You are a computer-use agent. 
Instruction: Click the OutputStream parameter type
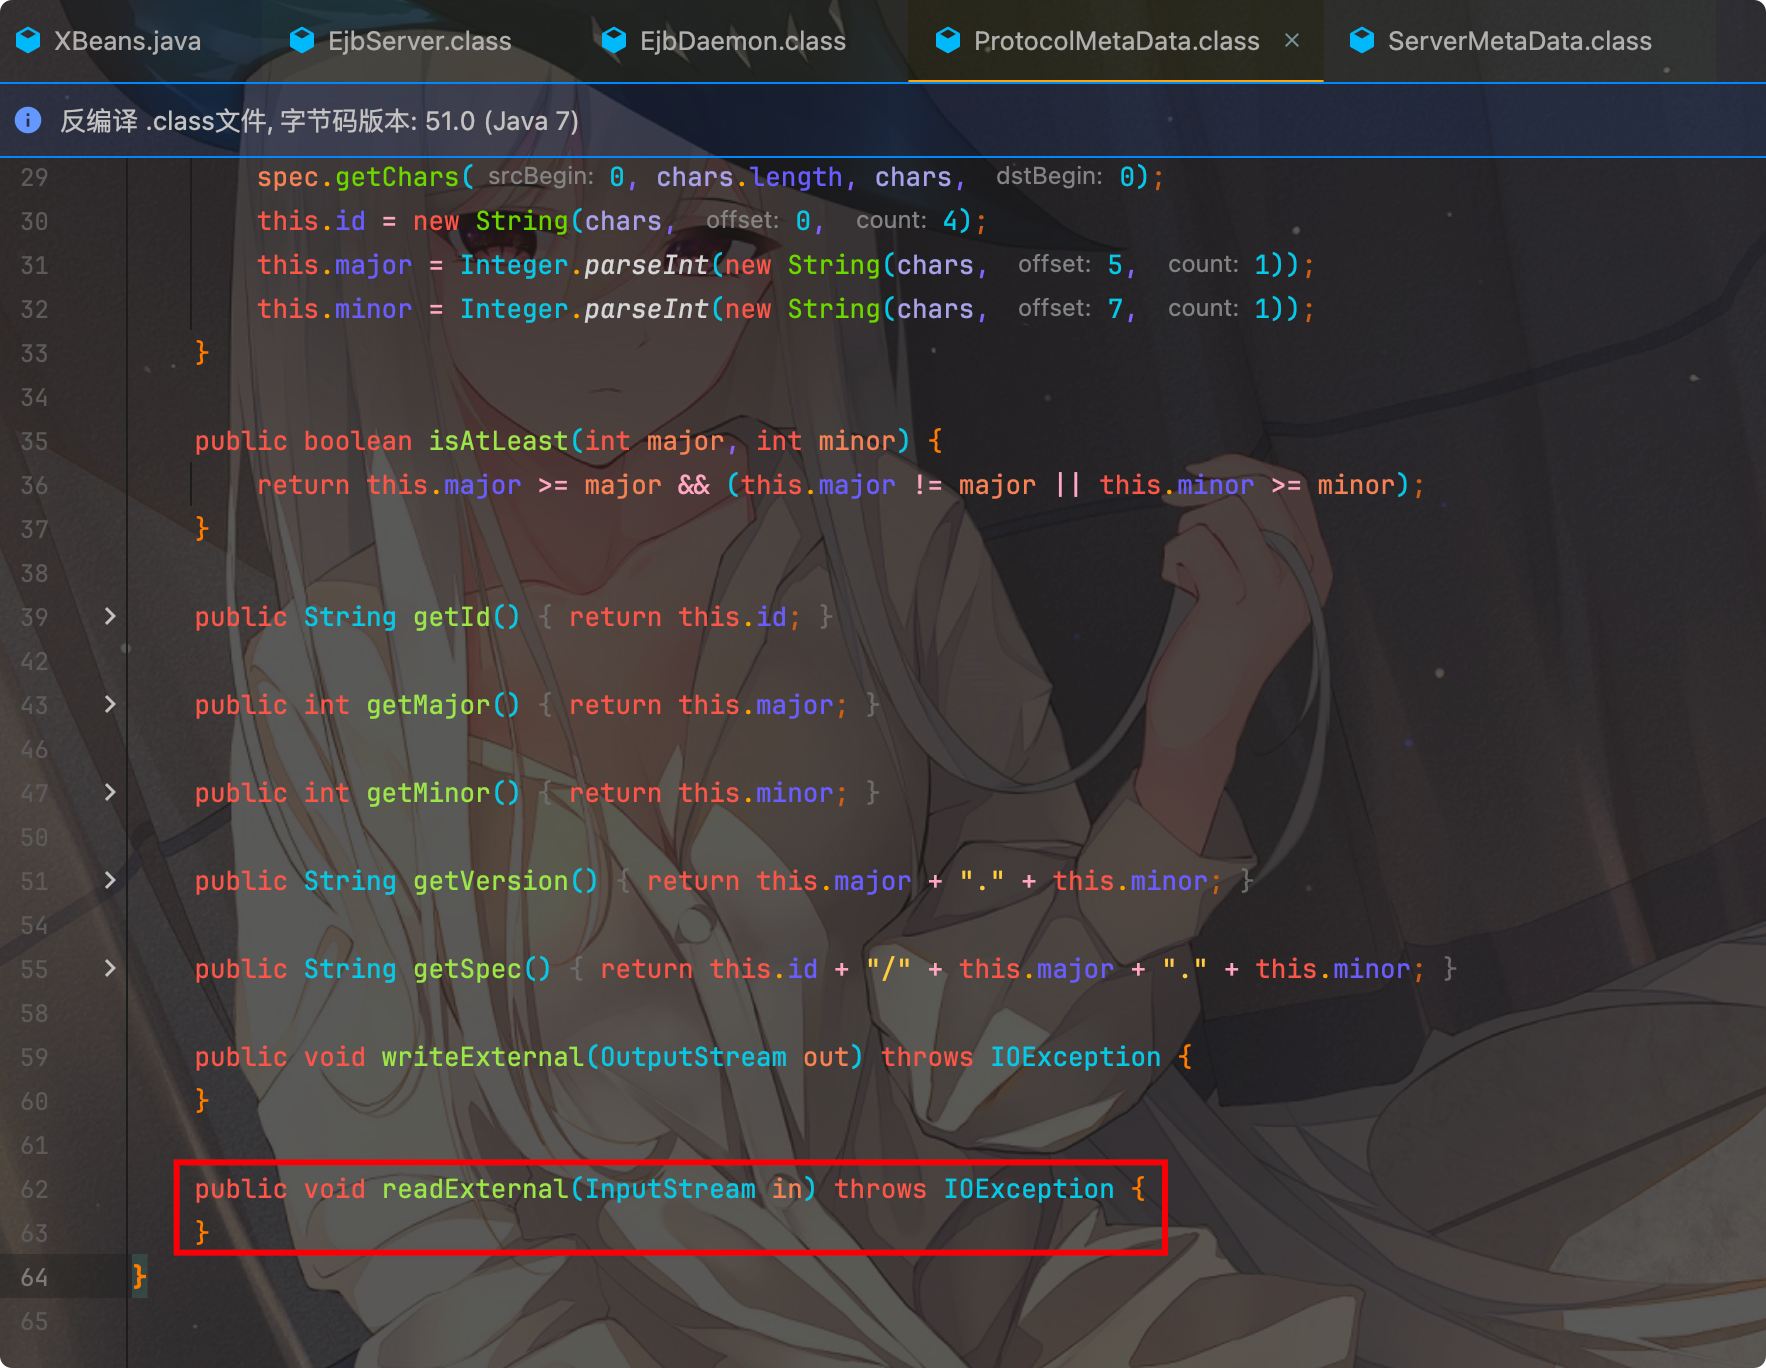pos(693,1057)
